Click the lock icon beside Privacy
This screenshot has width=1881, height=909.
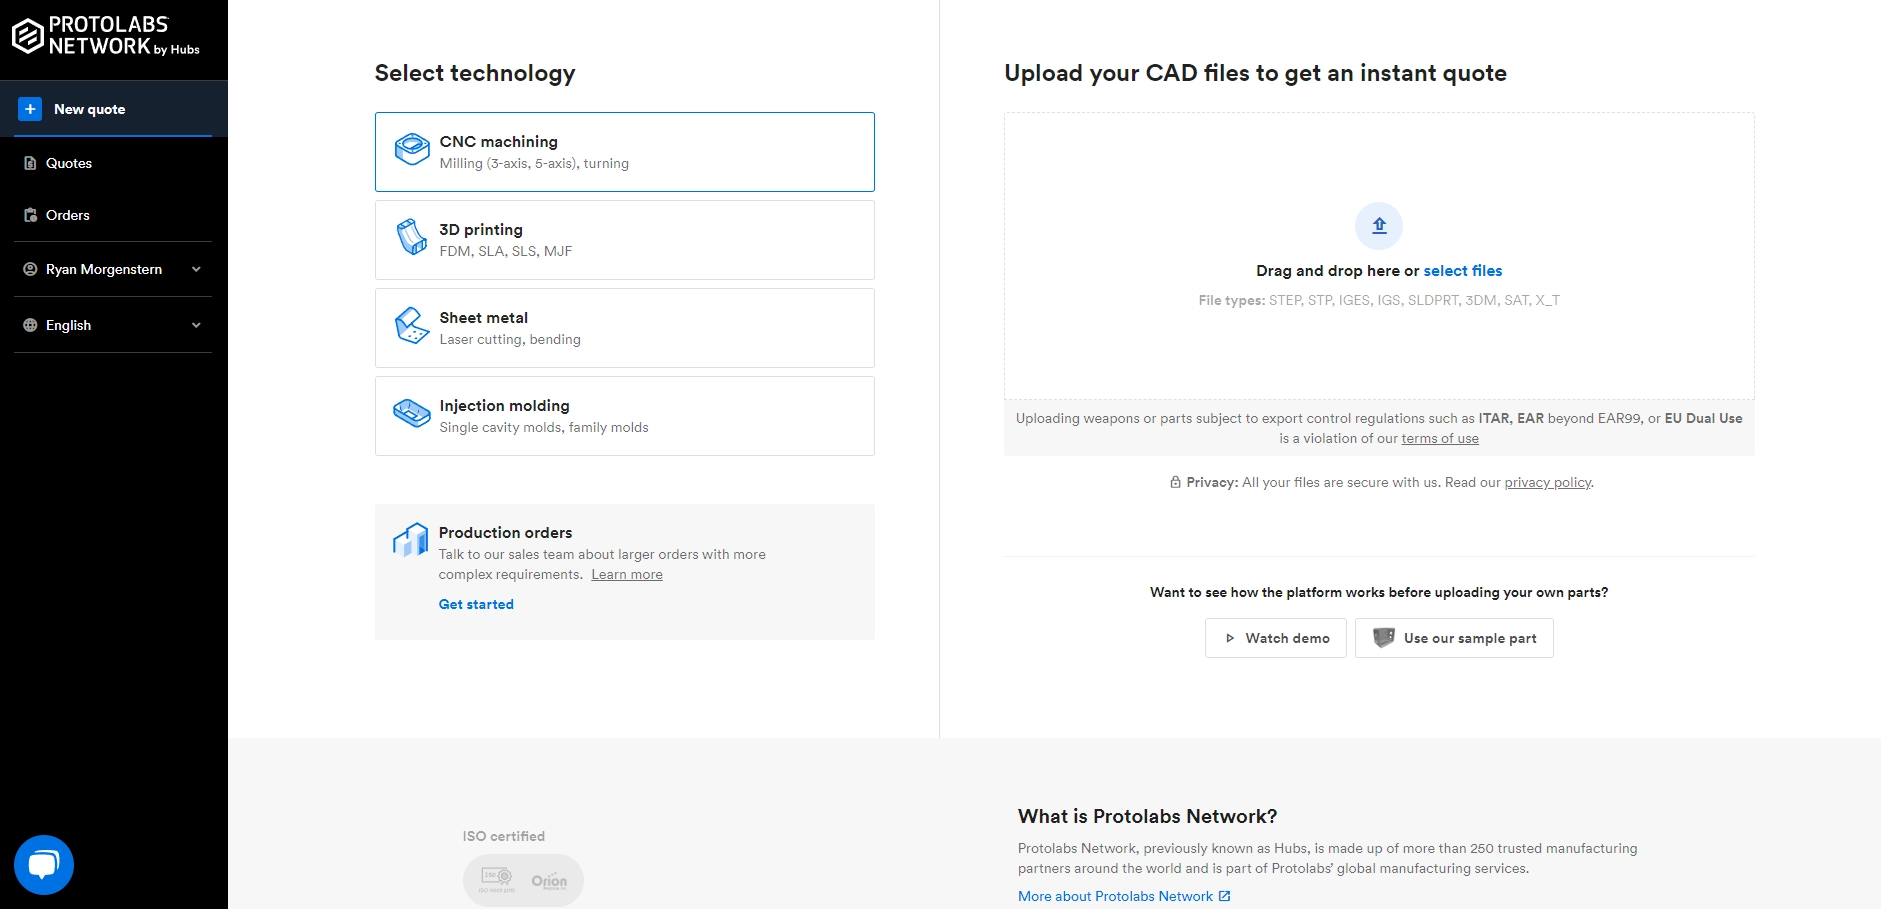(1175, 482)
